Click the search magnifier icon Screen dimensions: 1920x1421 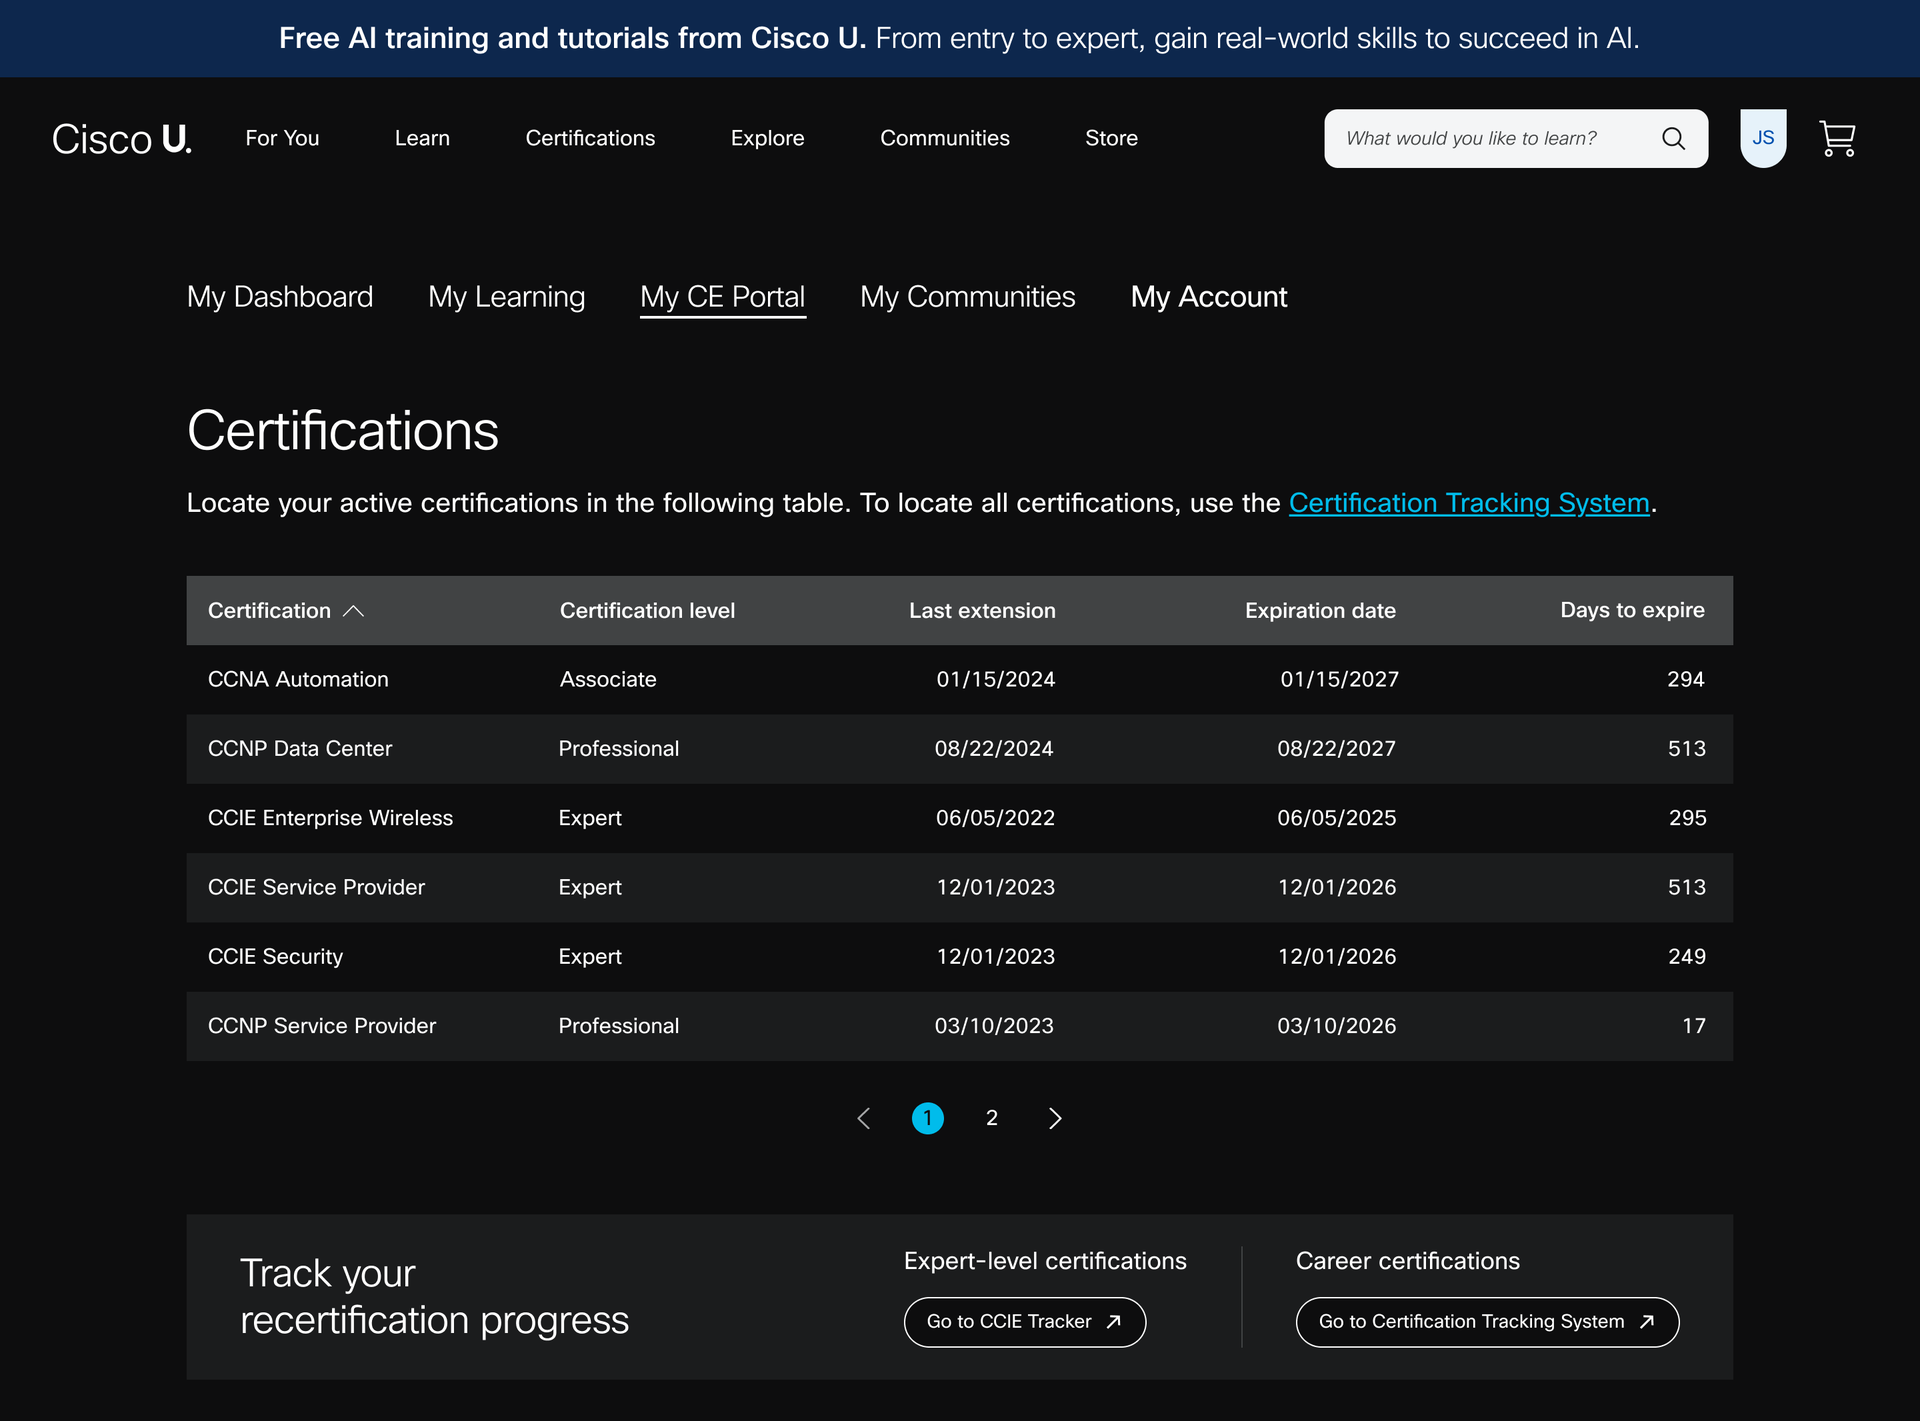pyautogui.click(x=1673, y=139)
